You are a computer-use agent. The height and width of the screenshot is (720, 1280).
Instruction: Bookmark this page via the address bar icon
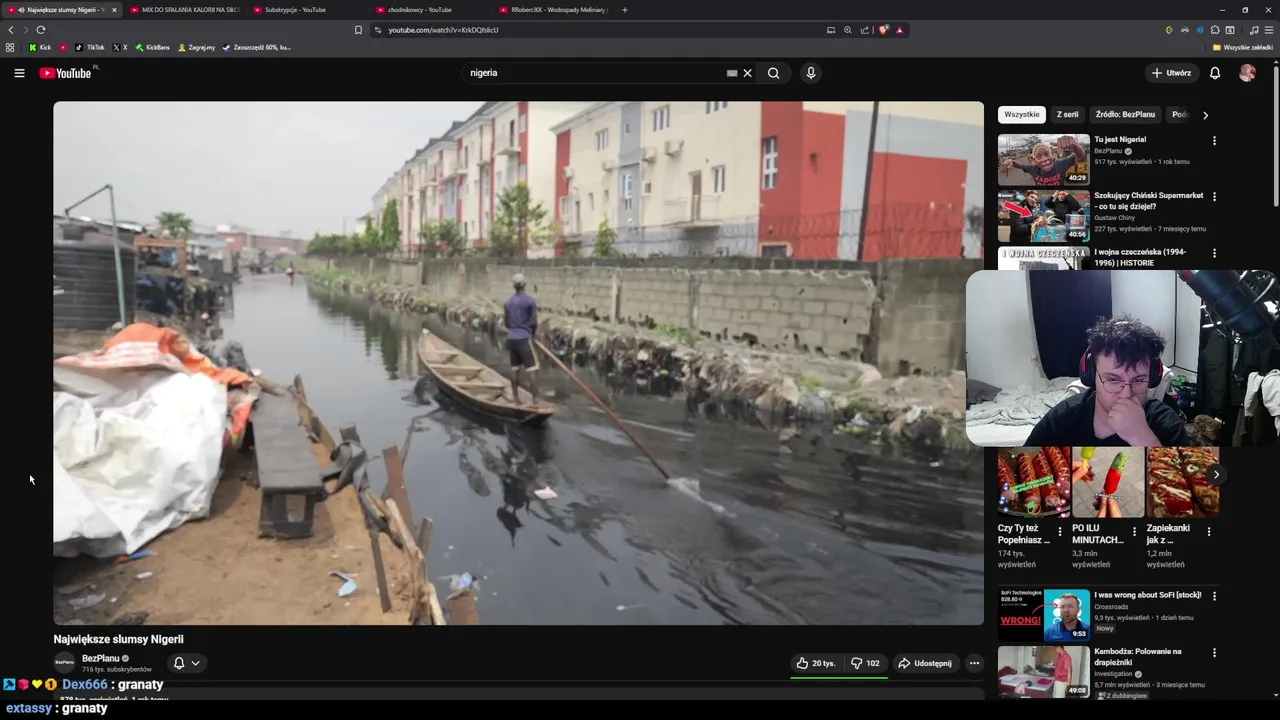pos(358,30)
